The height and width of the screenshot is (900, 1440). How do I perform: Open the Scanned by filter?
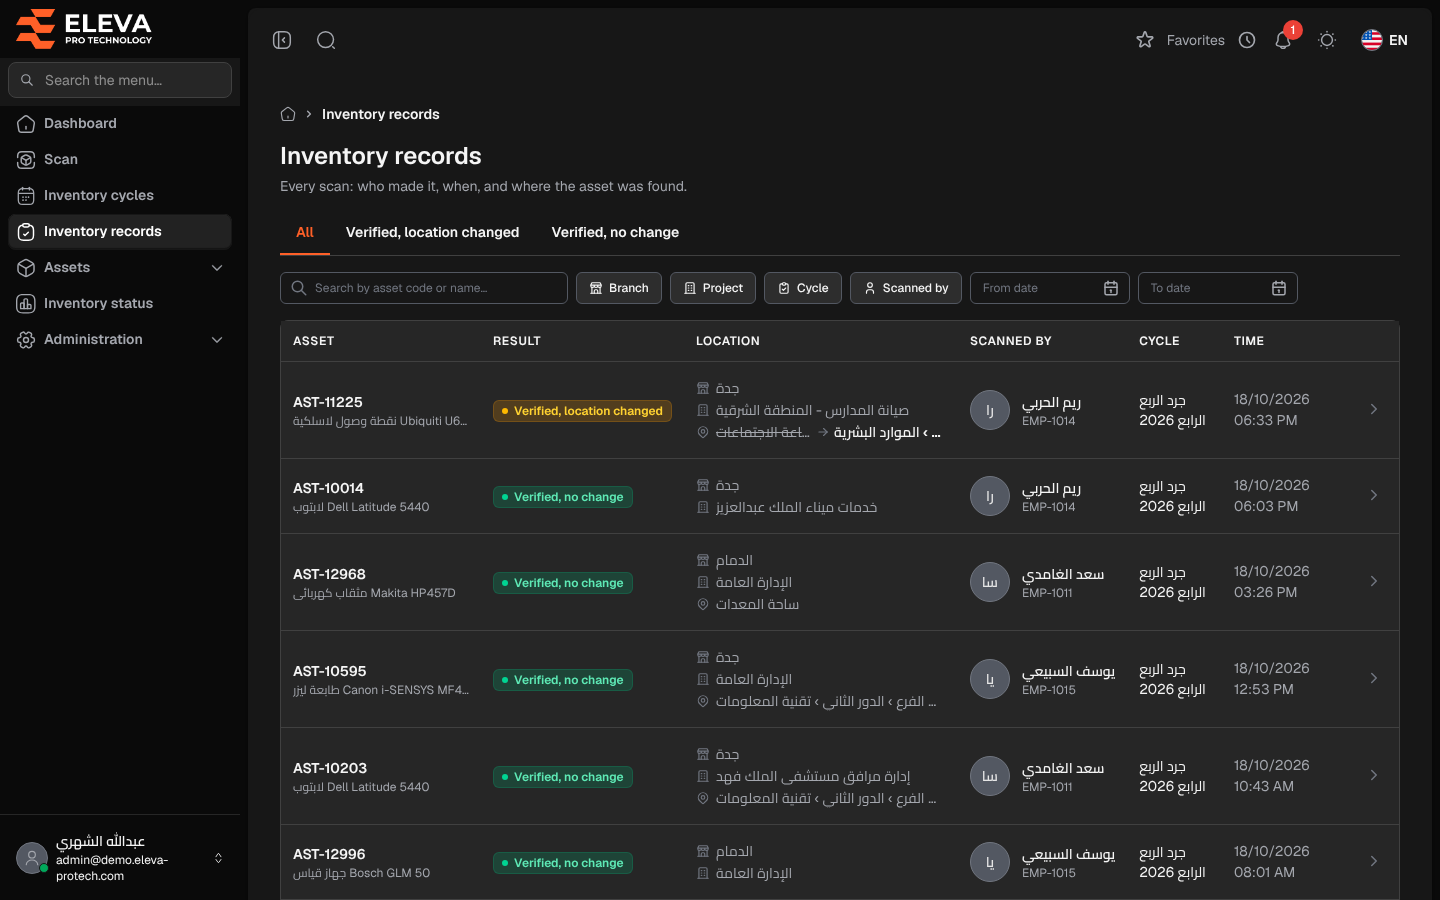click(x=906, y=288)
